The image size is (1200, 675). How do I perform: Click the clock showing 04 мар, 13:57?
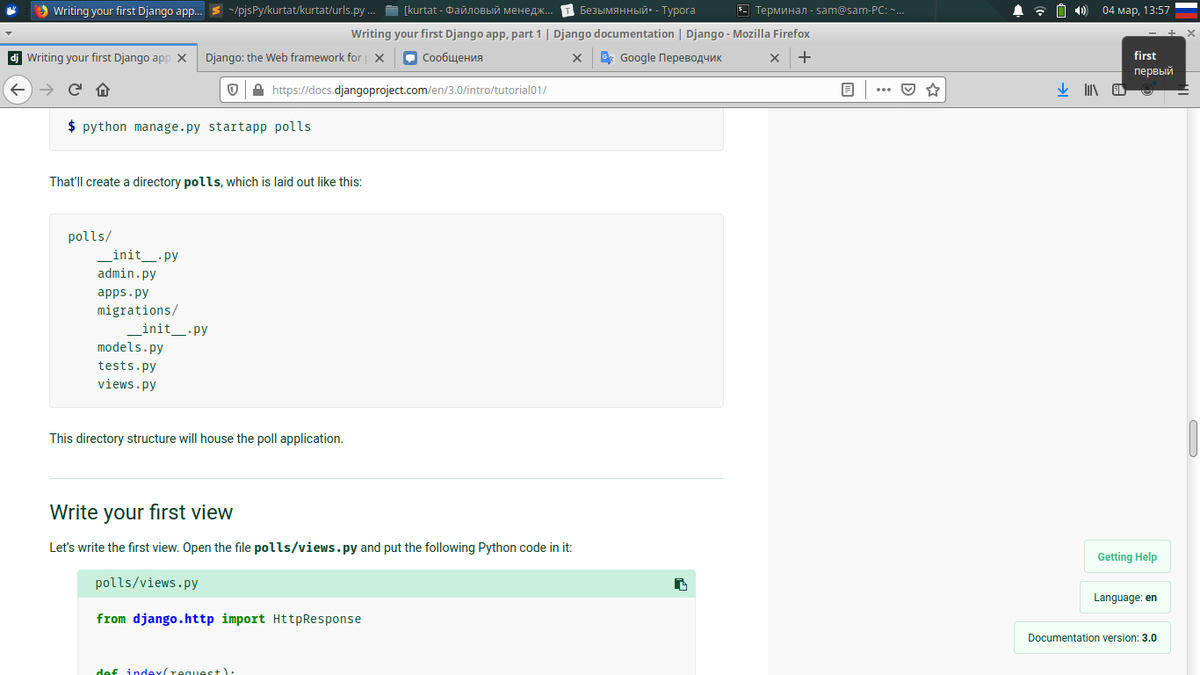click(x=1135, y=10)
